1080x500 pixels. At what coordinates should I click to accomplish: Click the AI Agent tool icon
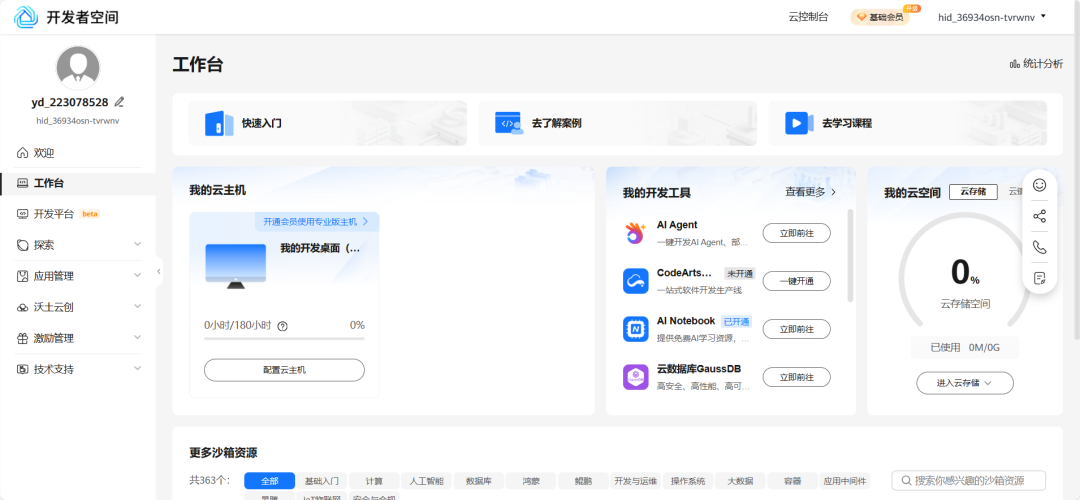click(636, 233)
